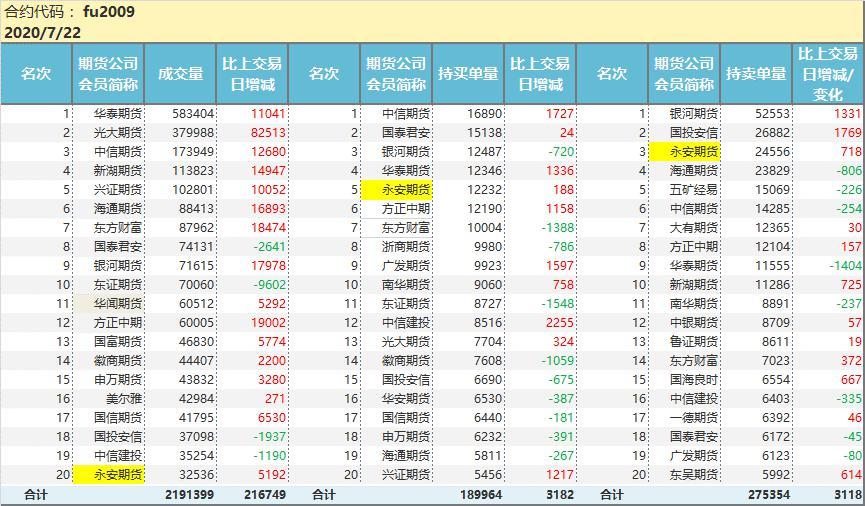Click the long position value 5456
865x506 pixels.
488,475
